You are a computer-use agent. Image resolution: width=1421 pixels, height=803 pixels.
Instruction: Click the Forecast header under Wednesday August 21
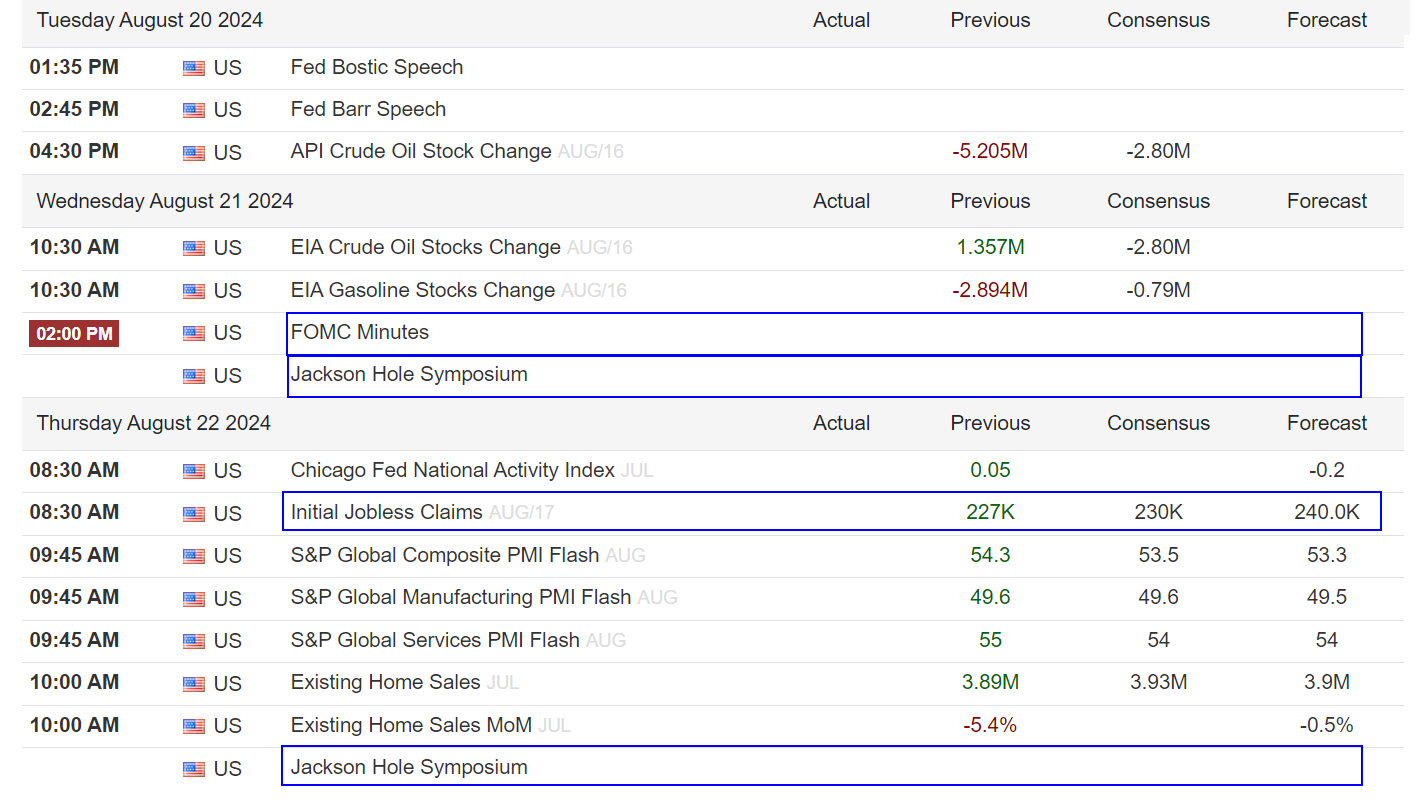click(x=1327, y=201)
